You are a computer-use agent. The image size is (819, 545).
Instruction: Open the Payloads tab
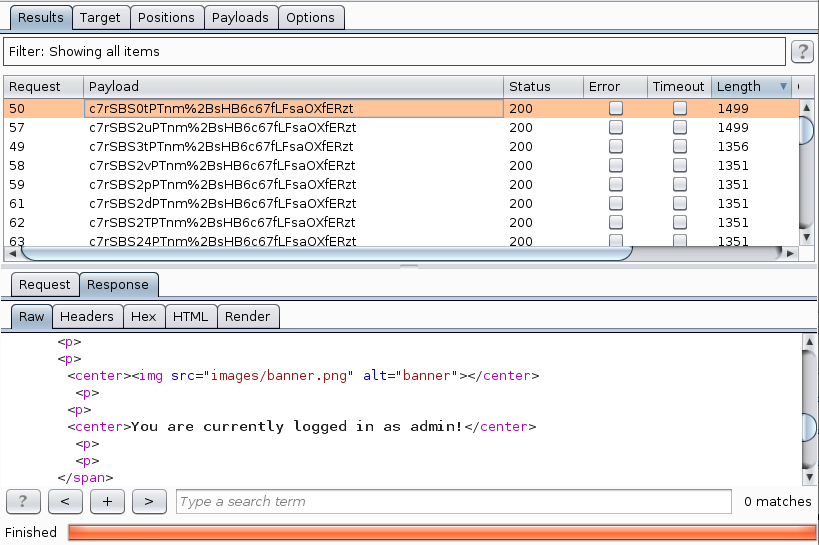tap(240, 18)
